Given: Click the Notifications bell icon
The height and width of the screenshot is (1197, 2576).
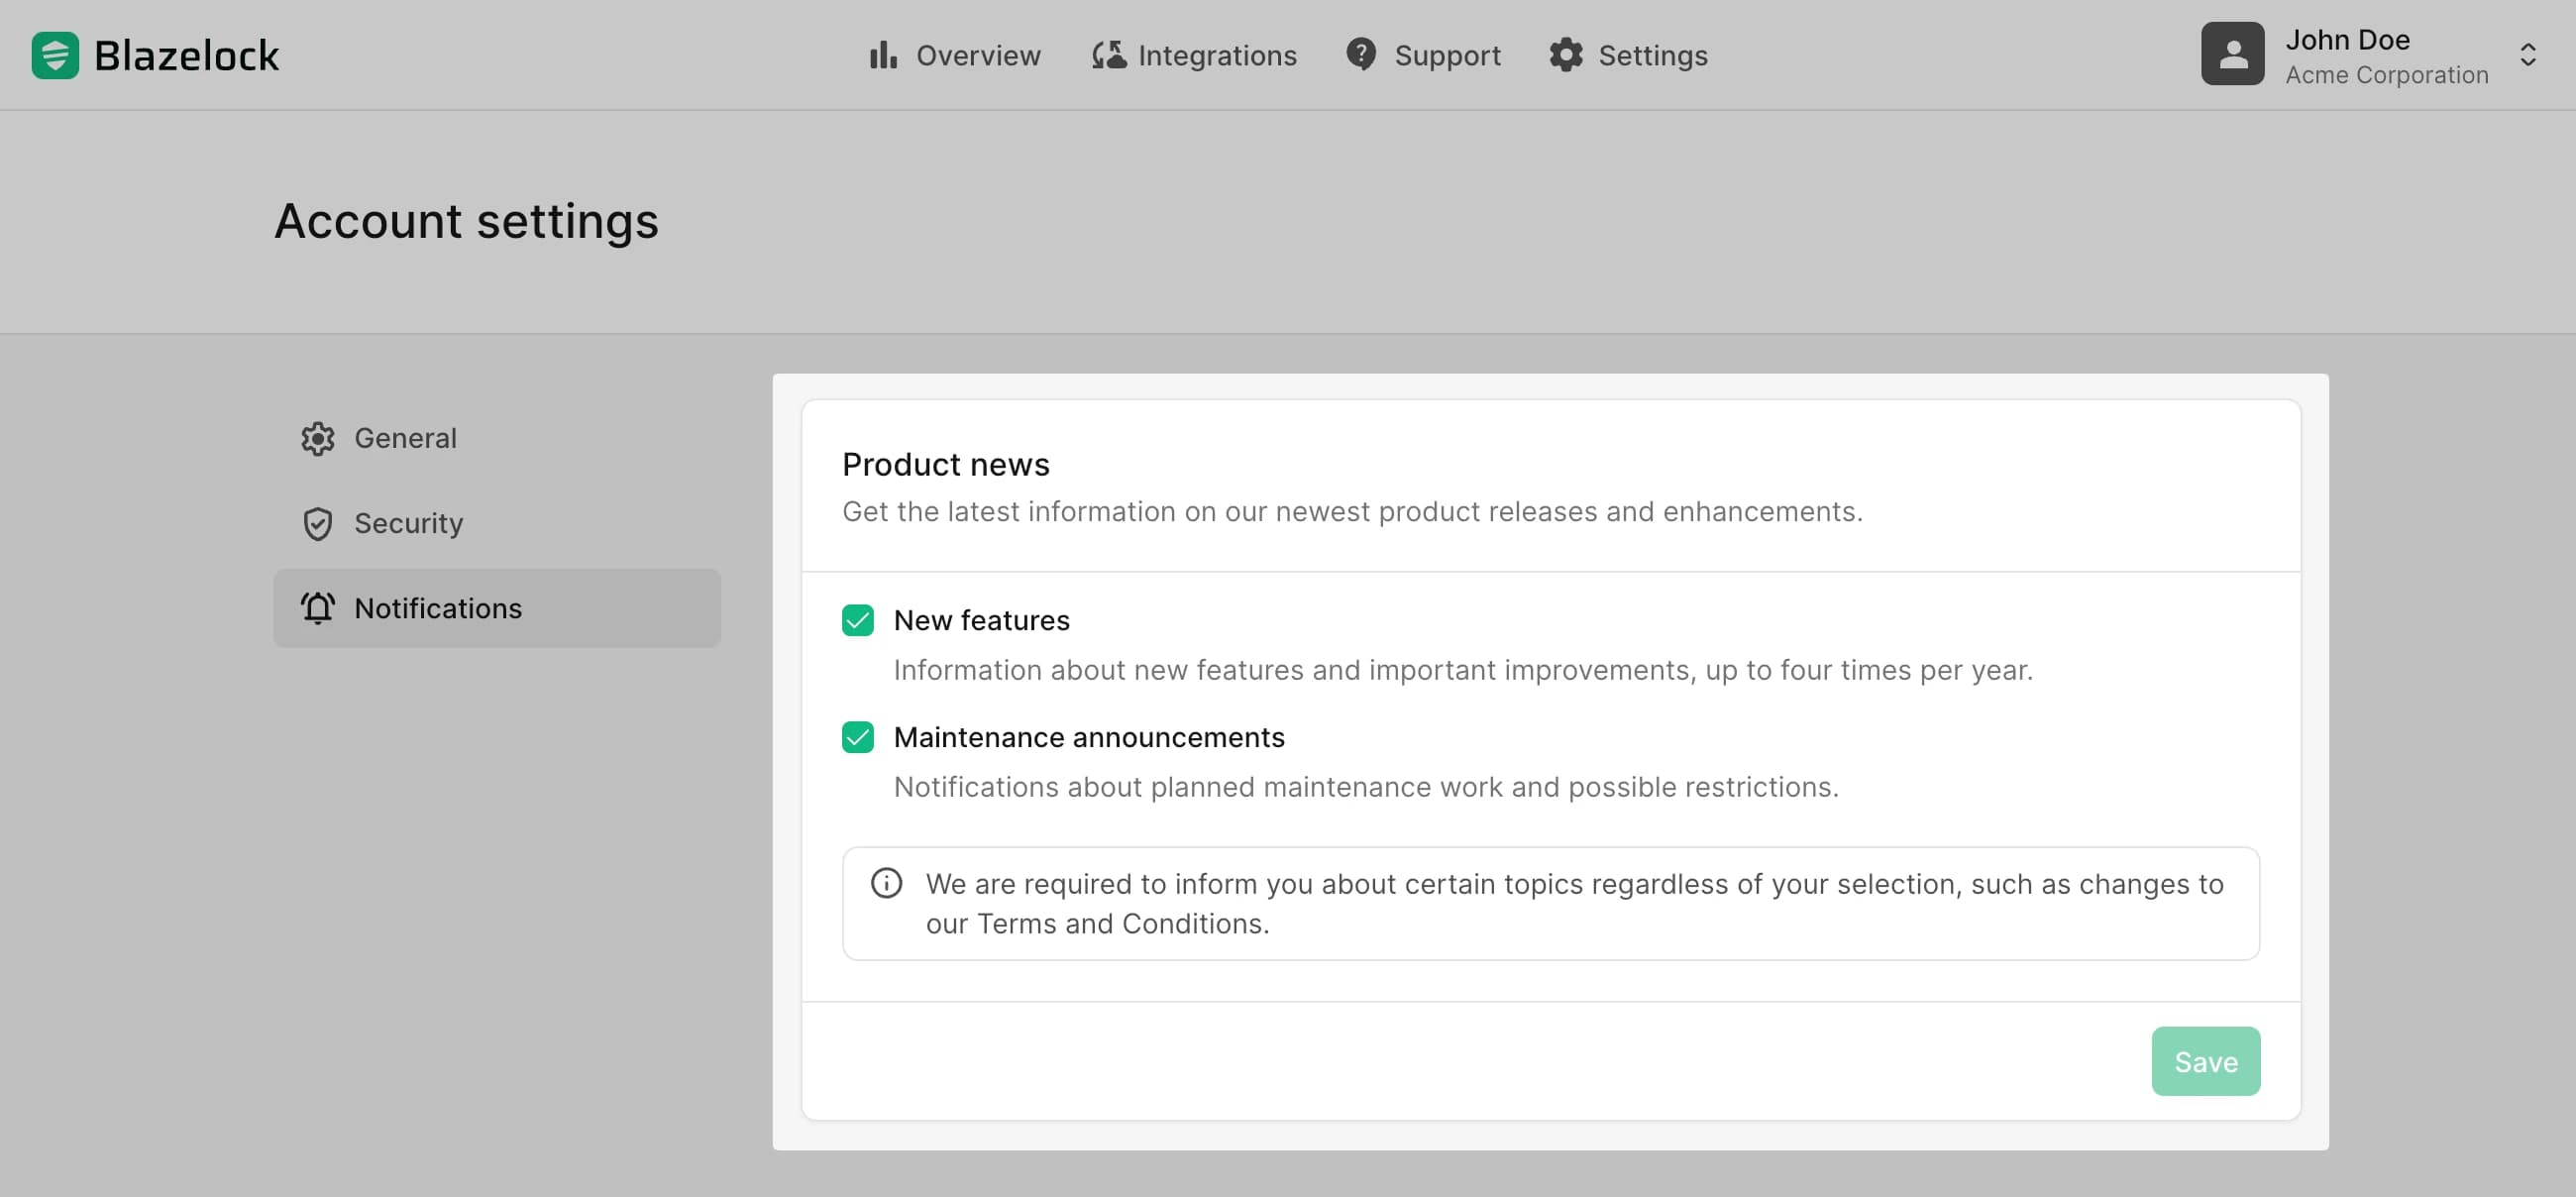Looking at the screenshot, I should point(317,608).
